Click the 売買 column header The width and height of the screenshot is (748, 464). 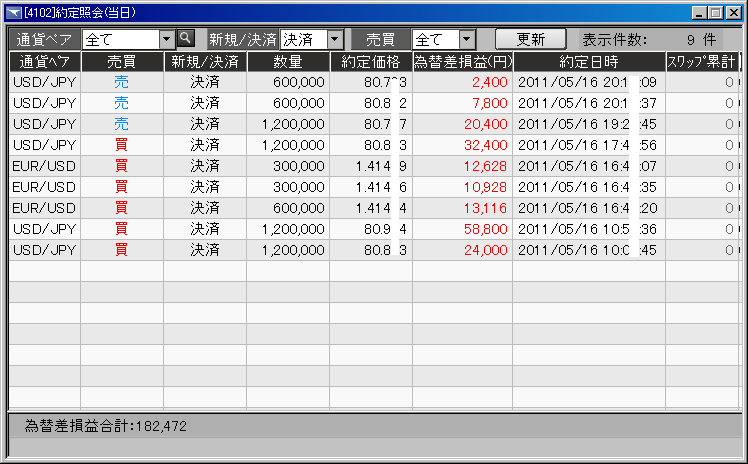121,61
